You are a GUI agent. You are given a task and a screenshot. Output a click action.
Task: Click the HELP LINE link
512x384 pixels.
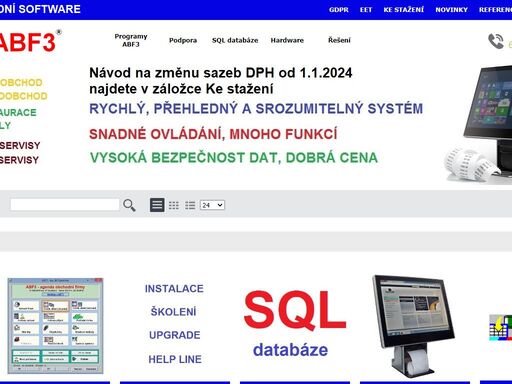175,359
